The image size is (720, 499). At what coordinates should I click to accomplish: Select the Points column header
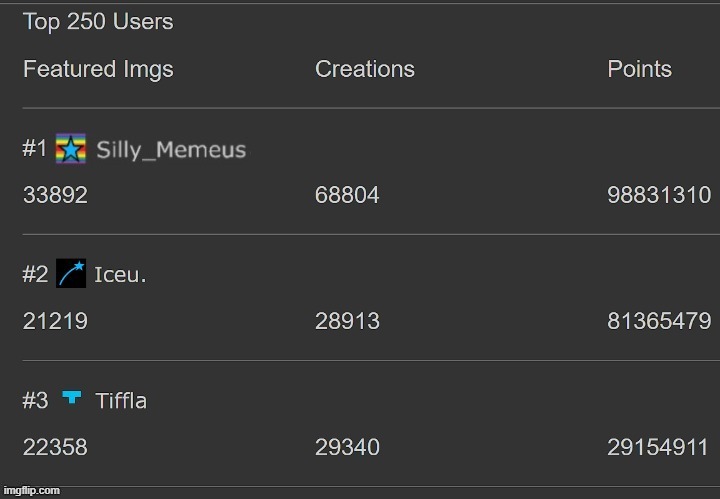pyautogui.click(x=639, y=69)
